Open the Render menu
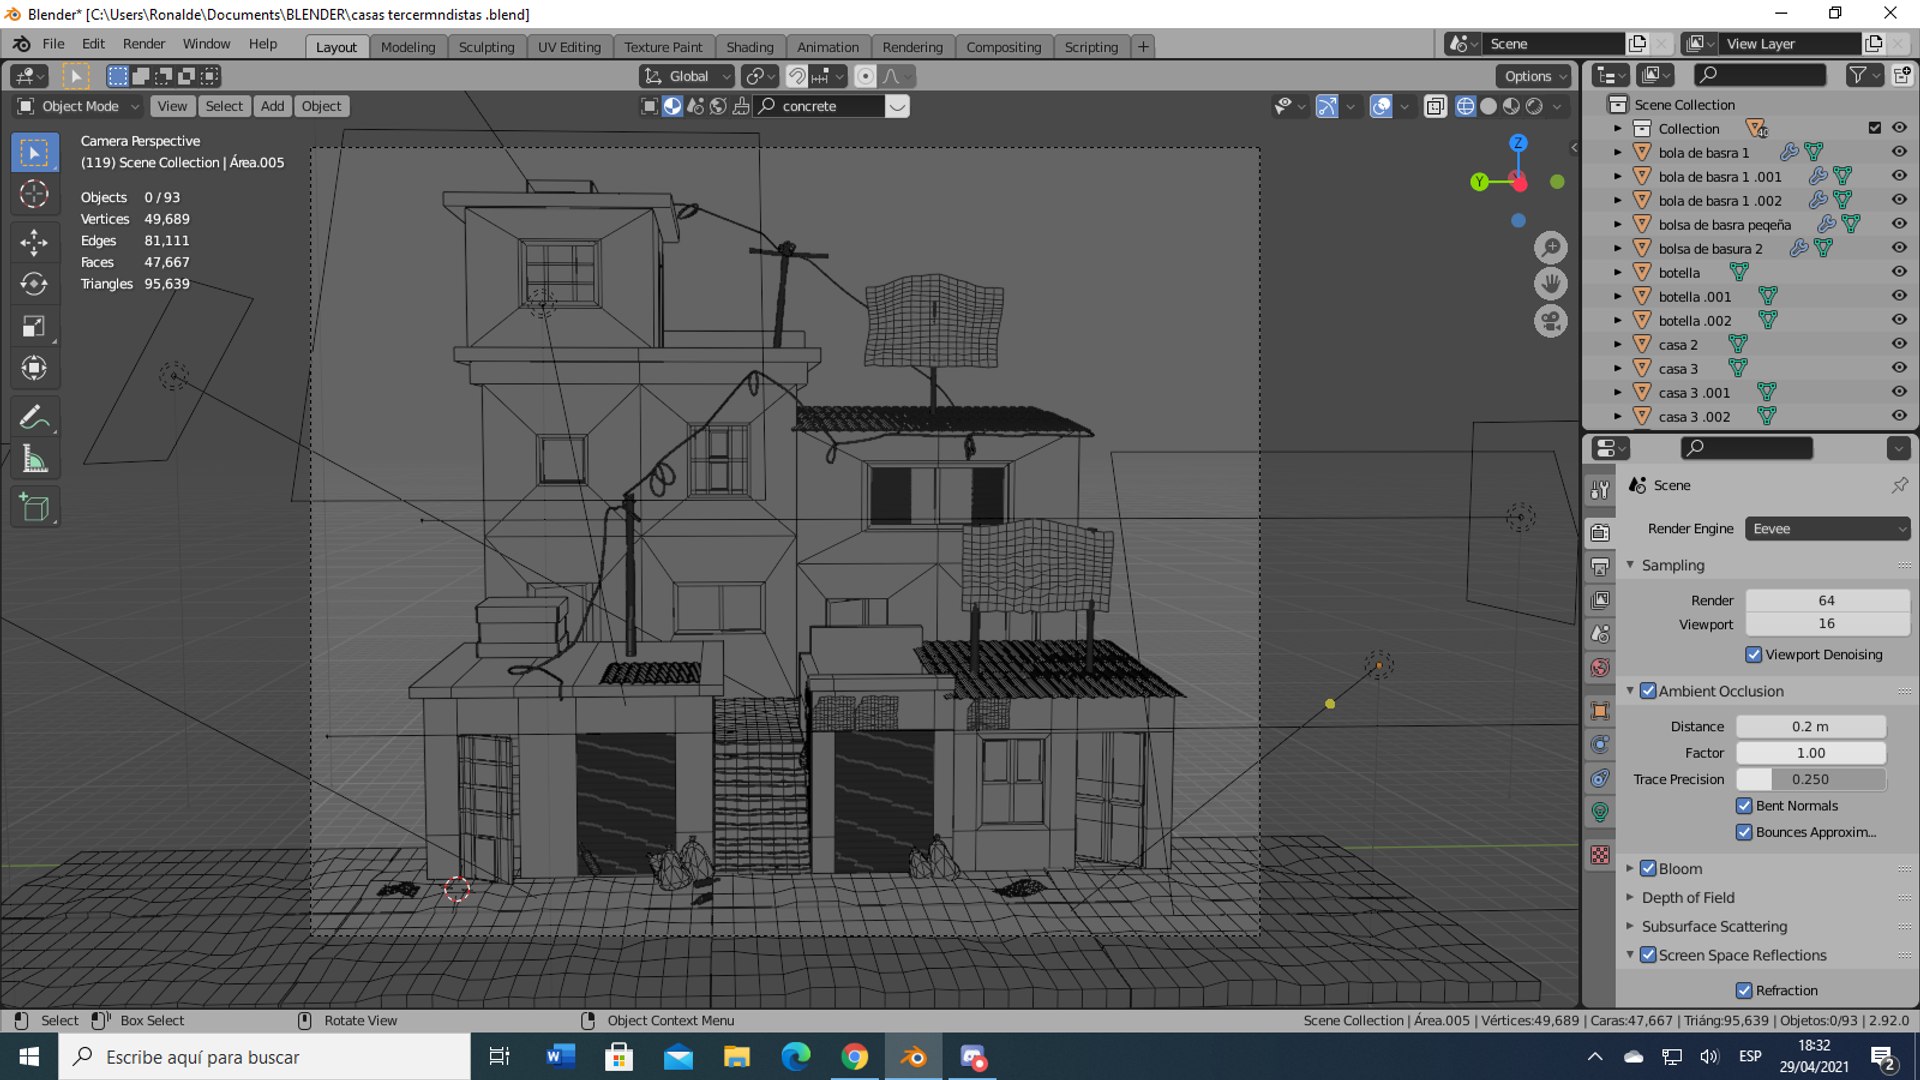The width and height of the screenshot is (1920, 1080). point(144,44)
